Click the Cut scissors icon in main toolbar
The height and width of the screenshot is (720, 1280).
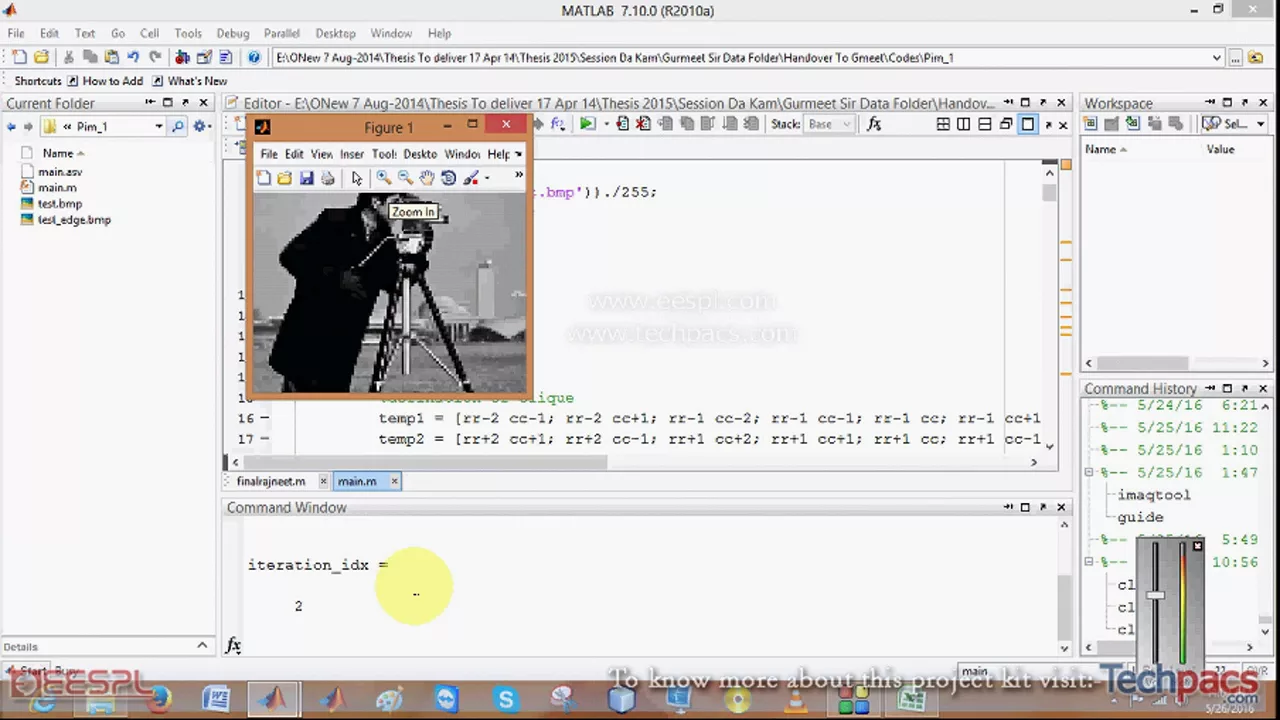(x=69, y=58)
